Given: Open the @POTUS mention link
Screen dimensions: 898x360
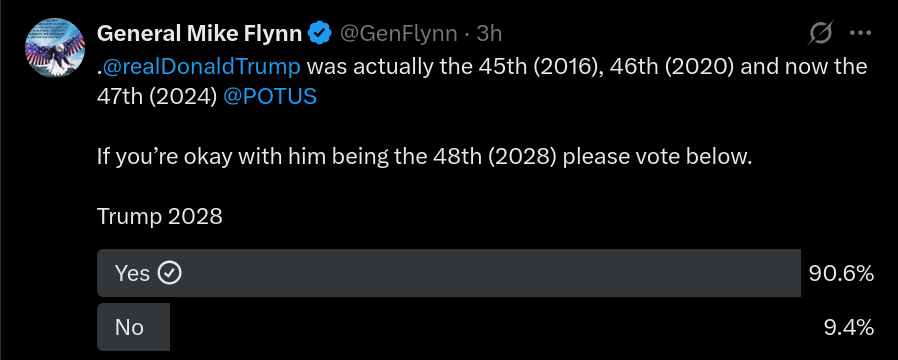Looking at the screenshot, I should (269, 97).
